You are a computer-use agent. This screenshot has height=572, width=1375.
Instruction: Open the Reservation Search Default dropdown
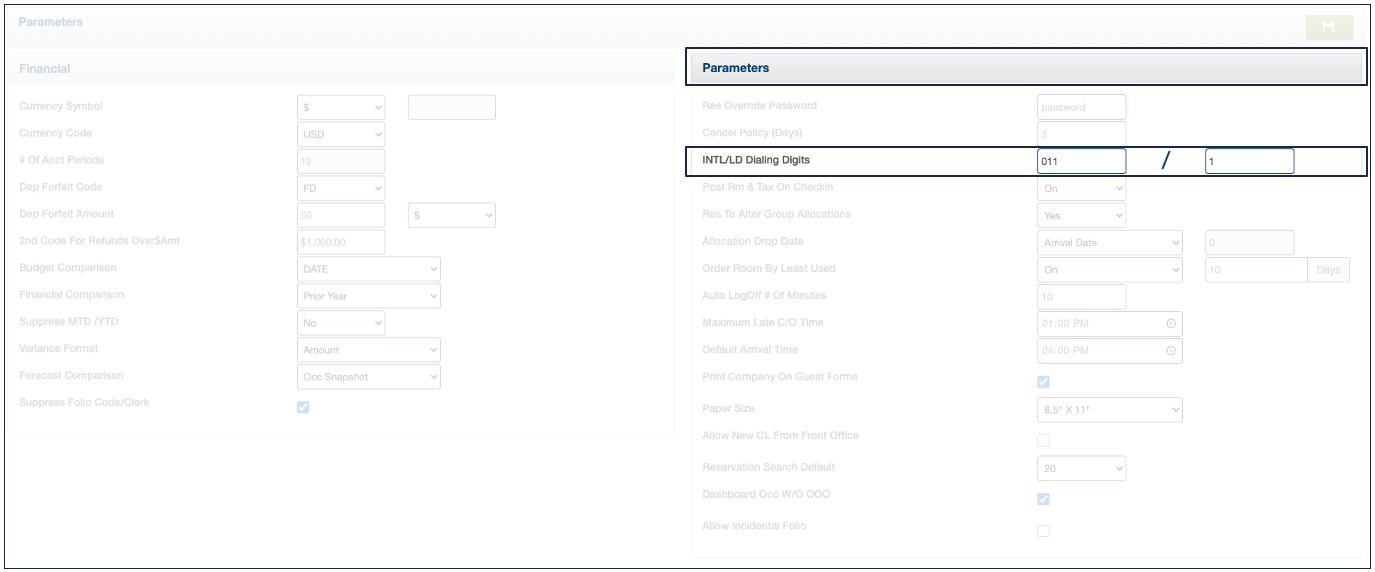(1081, 468)
